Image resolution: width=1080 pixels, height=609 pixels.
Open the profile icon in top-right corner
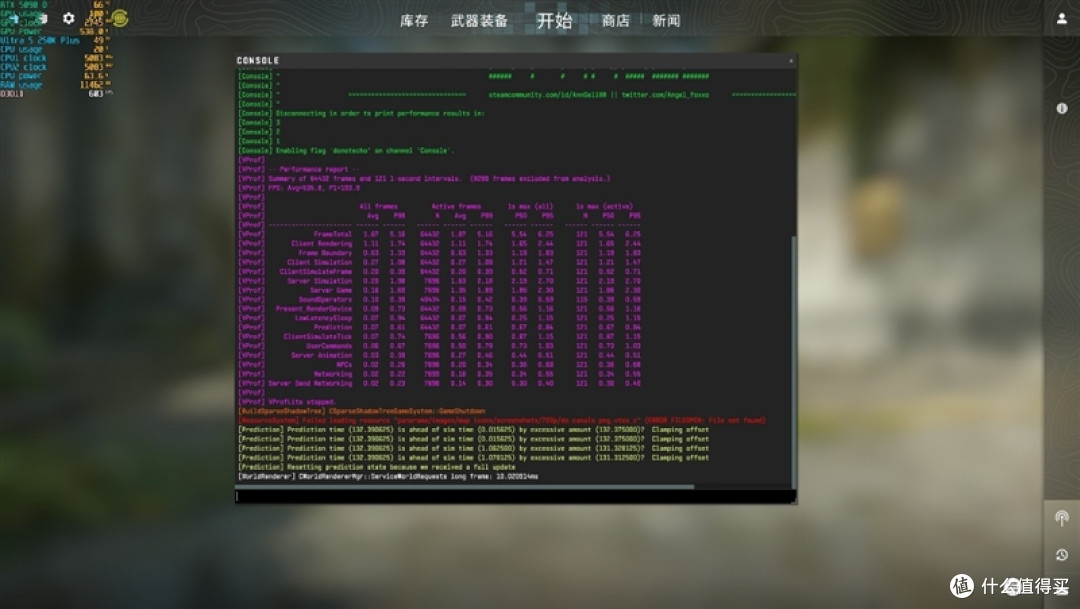click(x=1061, y=19)
